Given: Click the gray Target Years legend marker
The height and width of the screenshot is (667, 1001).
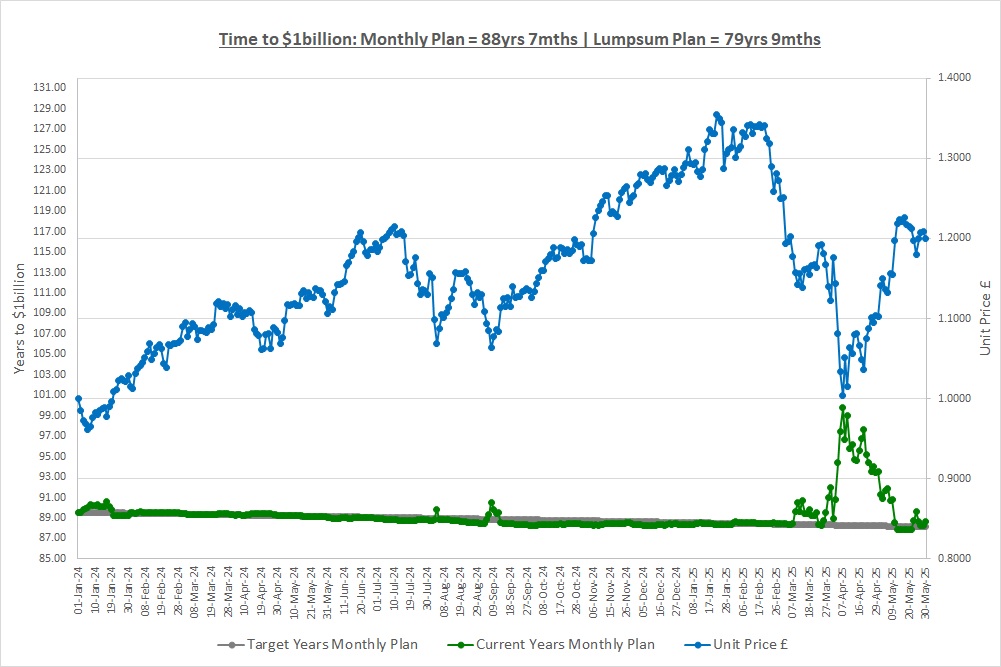Looking at the screenshot, I should (x=232, y=644).
